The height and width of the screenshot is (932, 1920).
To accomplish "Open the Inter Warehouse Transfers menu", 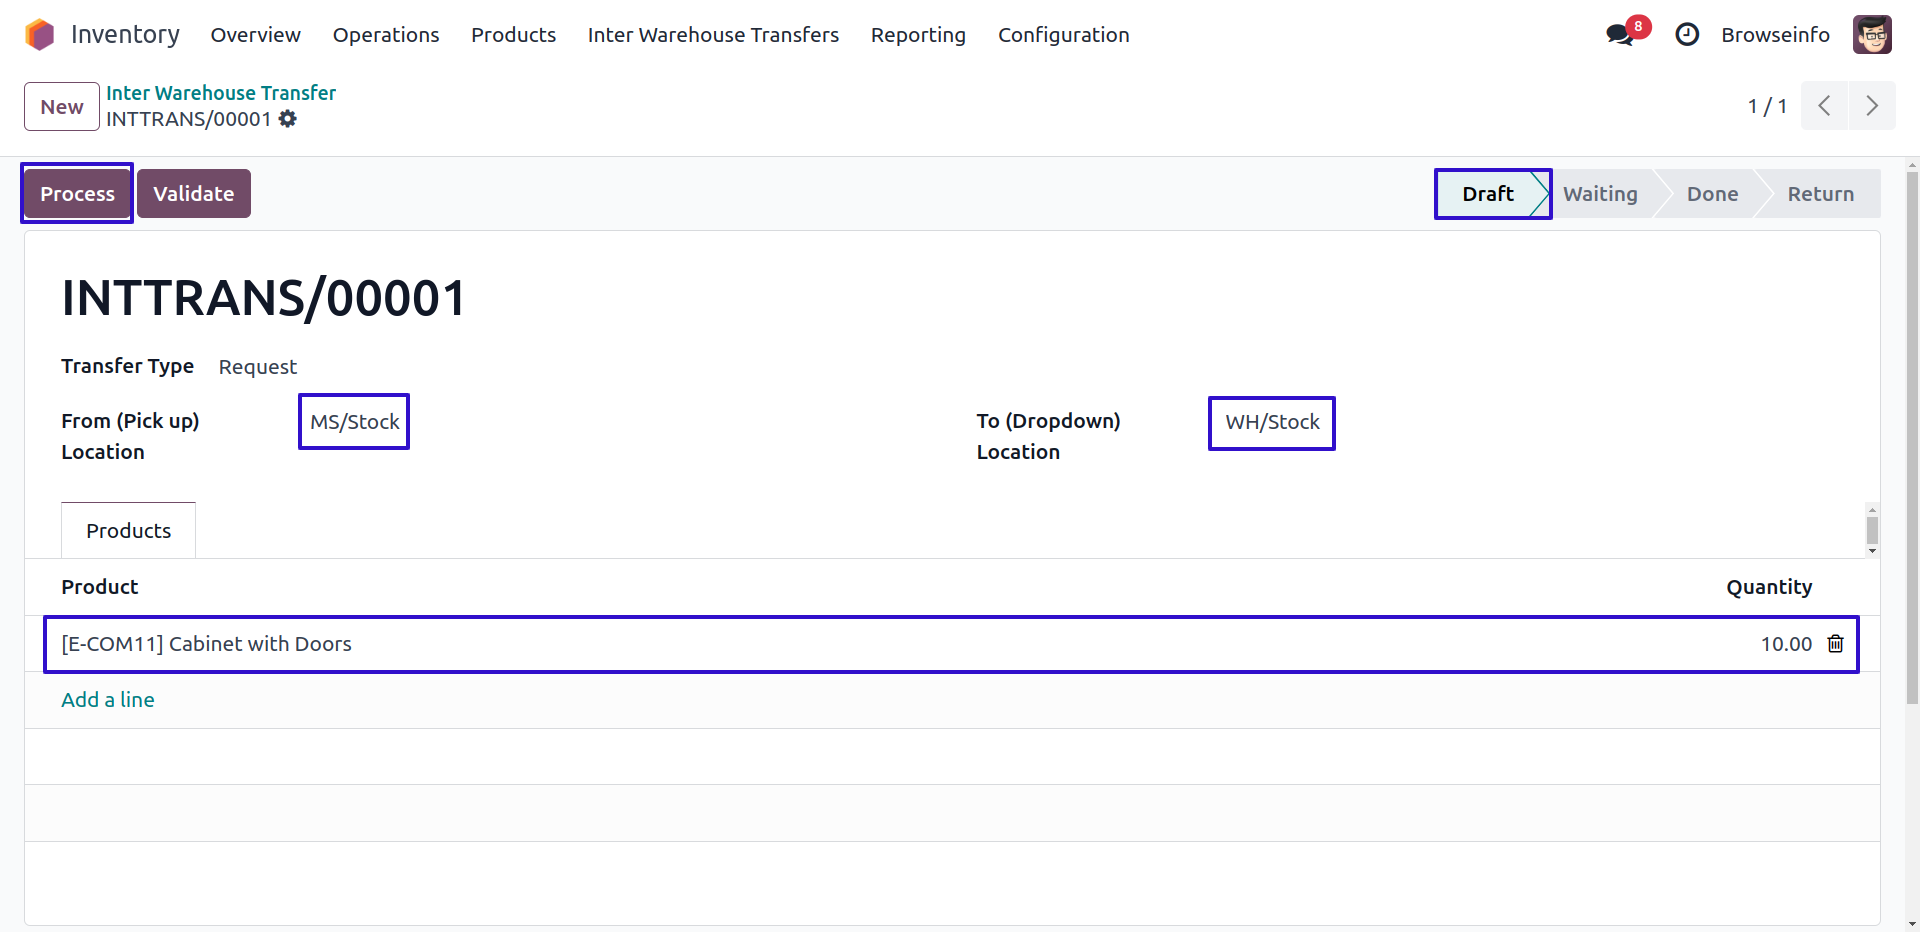I will pos(713,35).
